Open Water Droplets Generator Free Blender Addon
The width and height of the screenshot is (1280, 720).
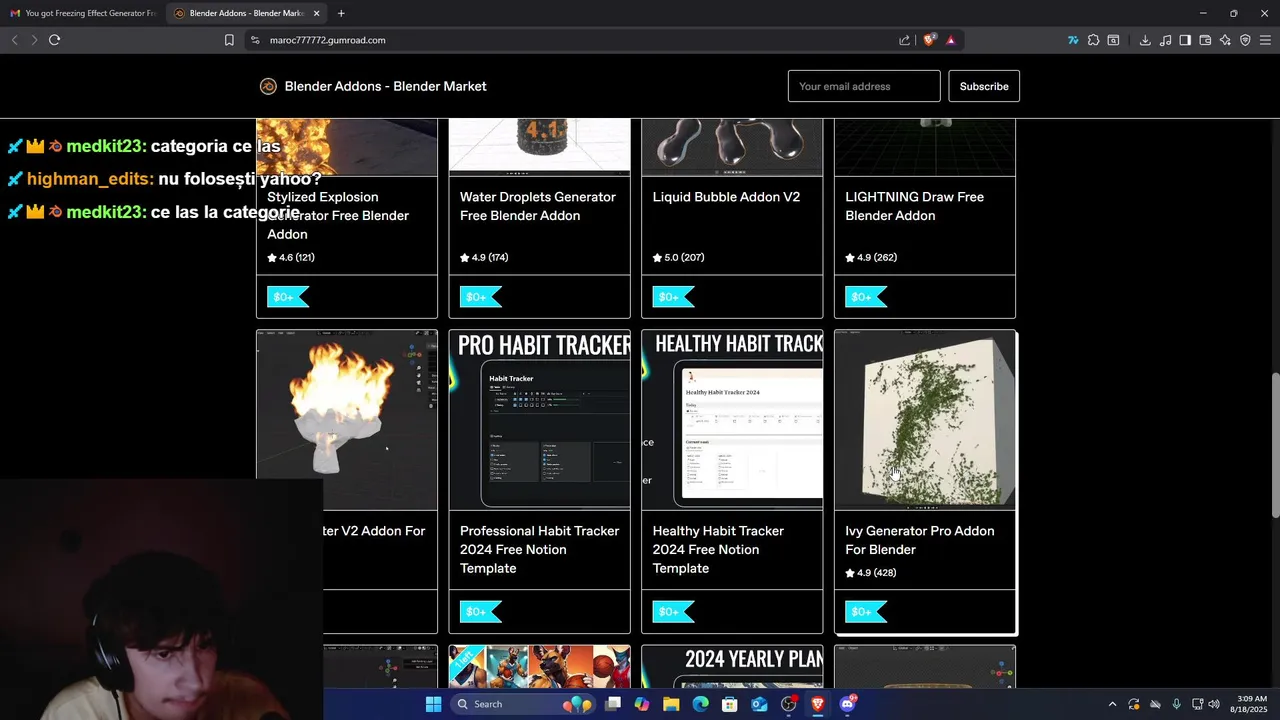537,206
